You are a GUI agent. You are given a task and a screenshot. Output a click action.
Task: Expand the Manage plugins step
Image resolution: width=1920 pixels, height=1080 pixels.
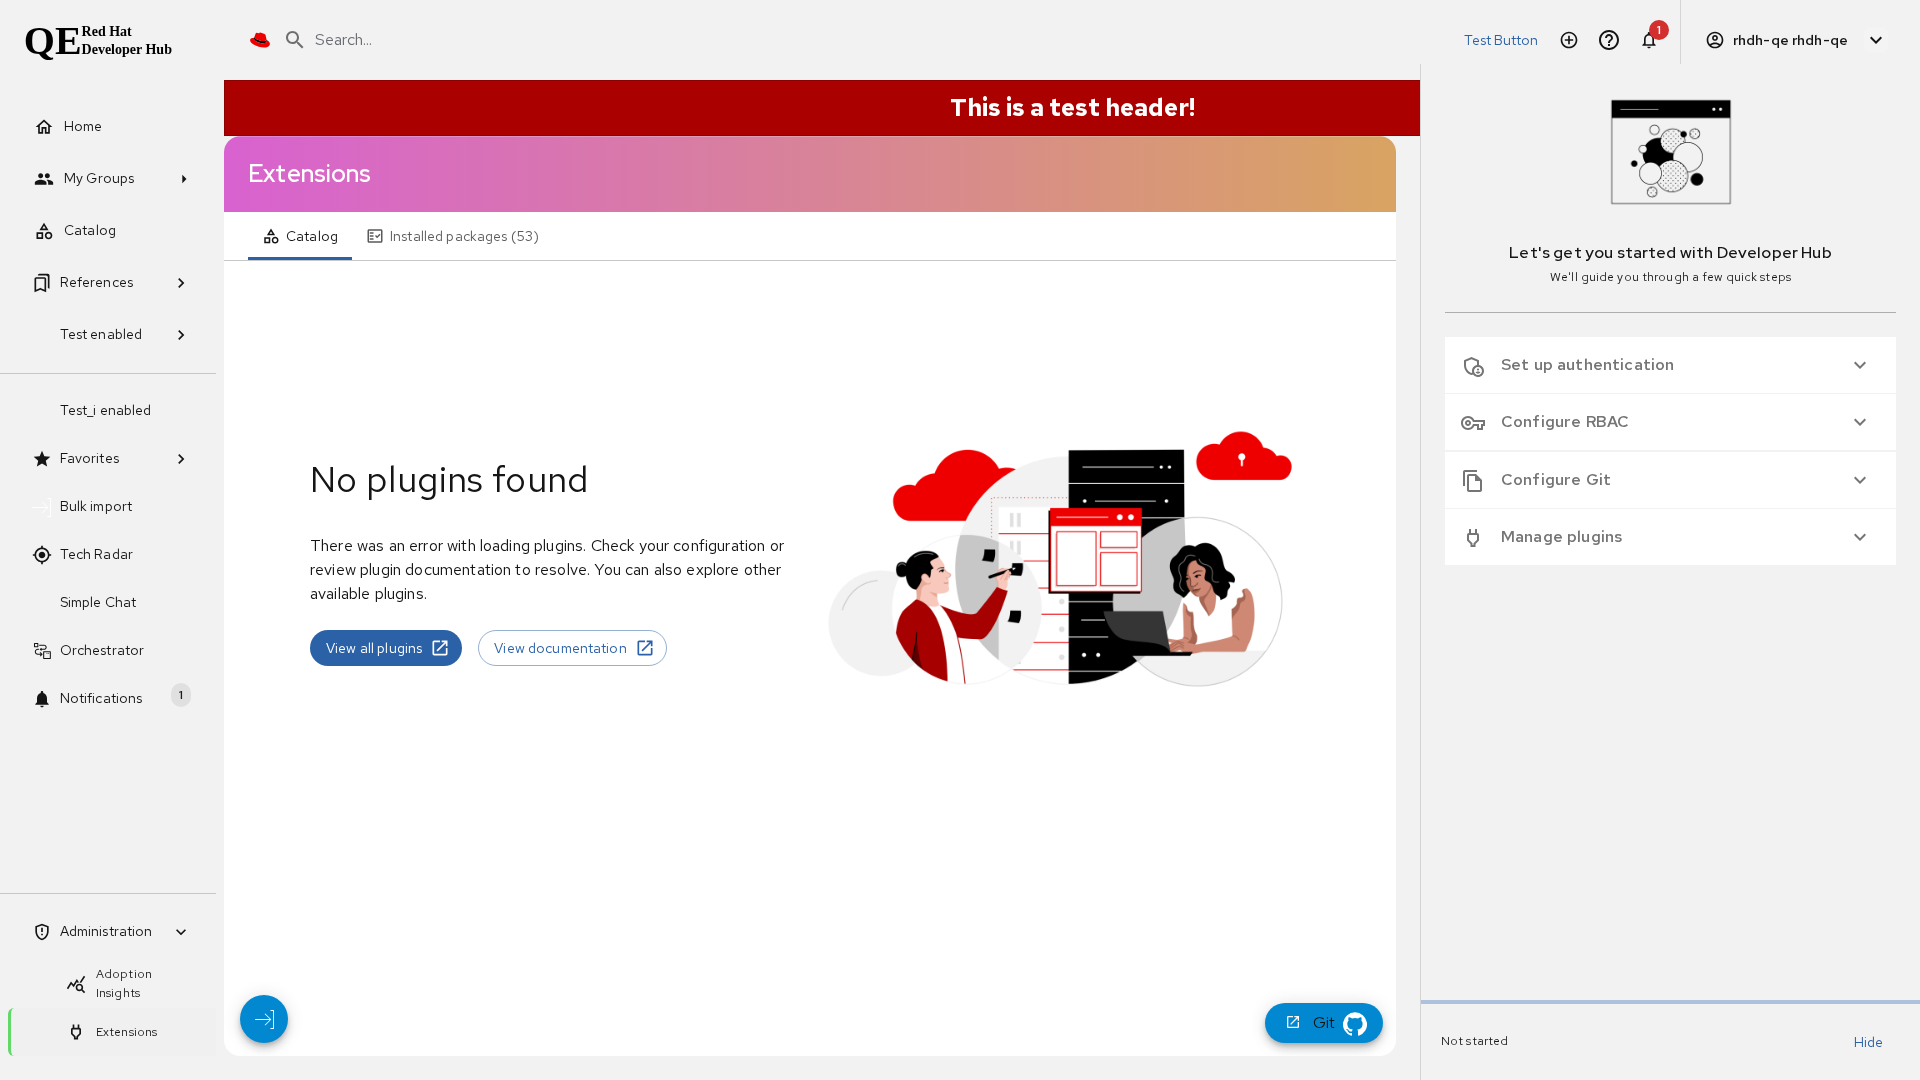(1669, 537)
